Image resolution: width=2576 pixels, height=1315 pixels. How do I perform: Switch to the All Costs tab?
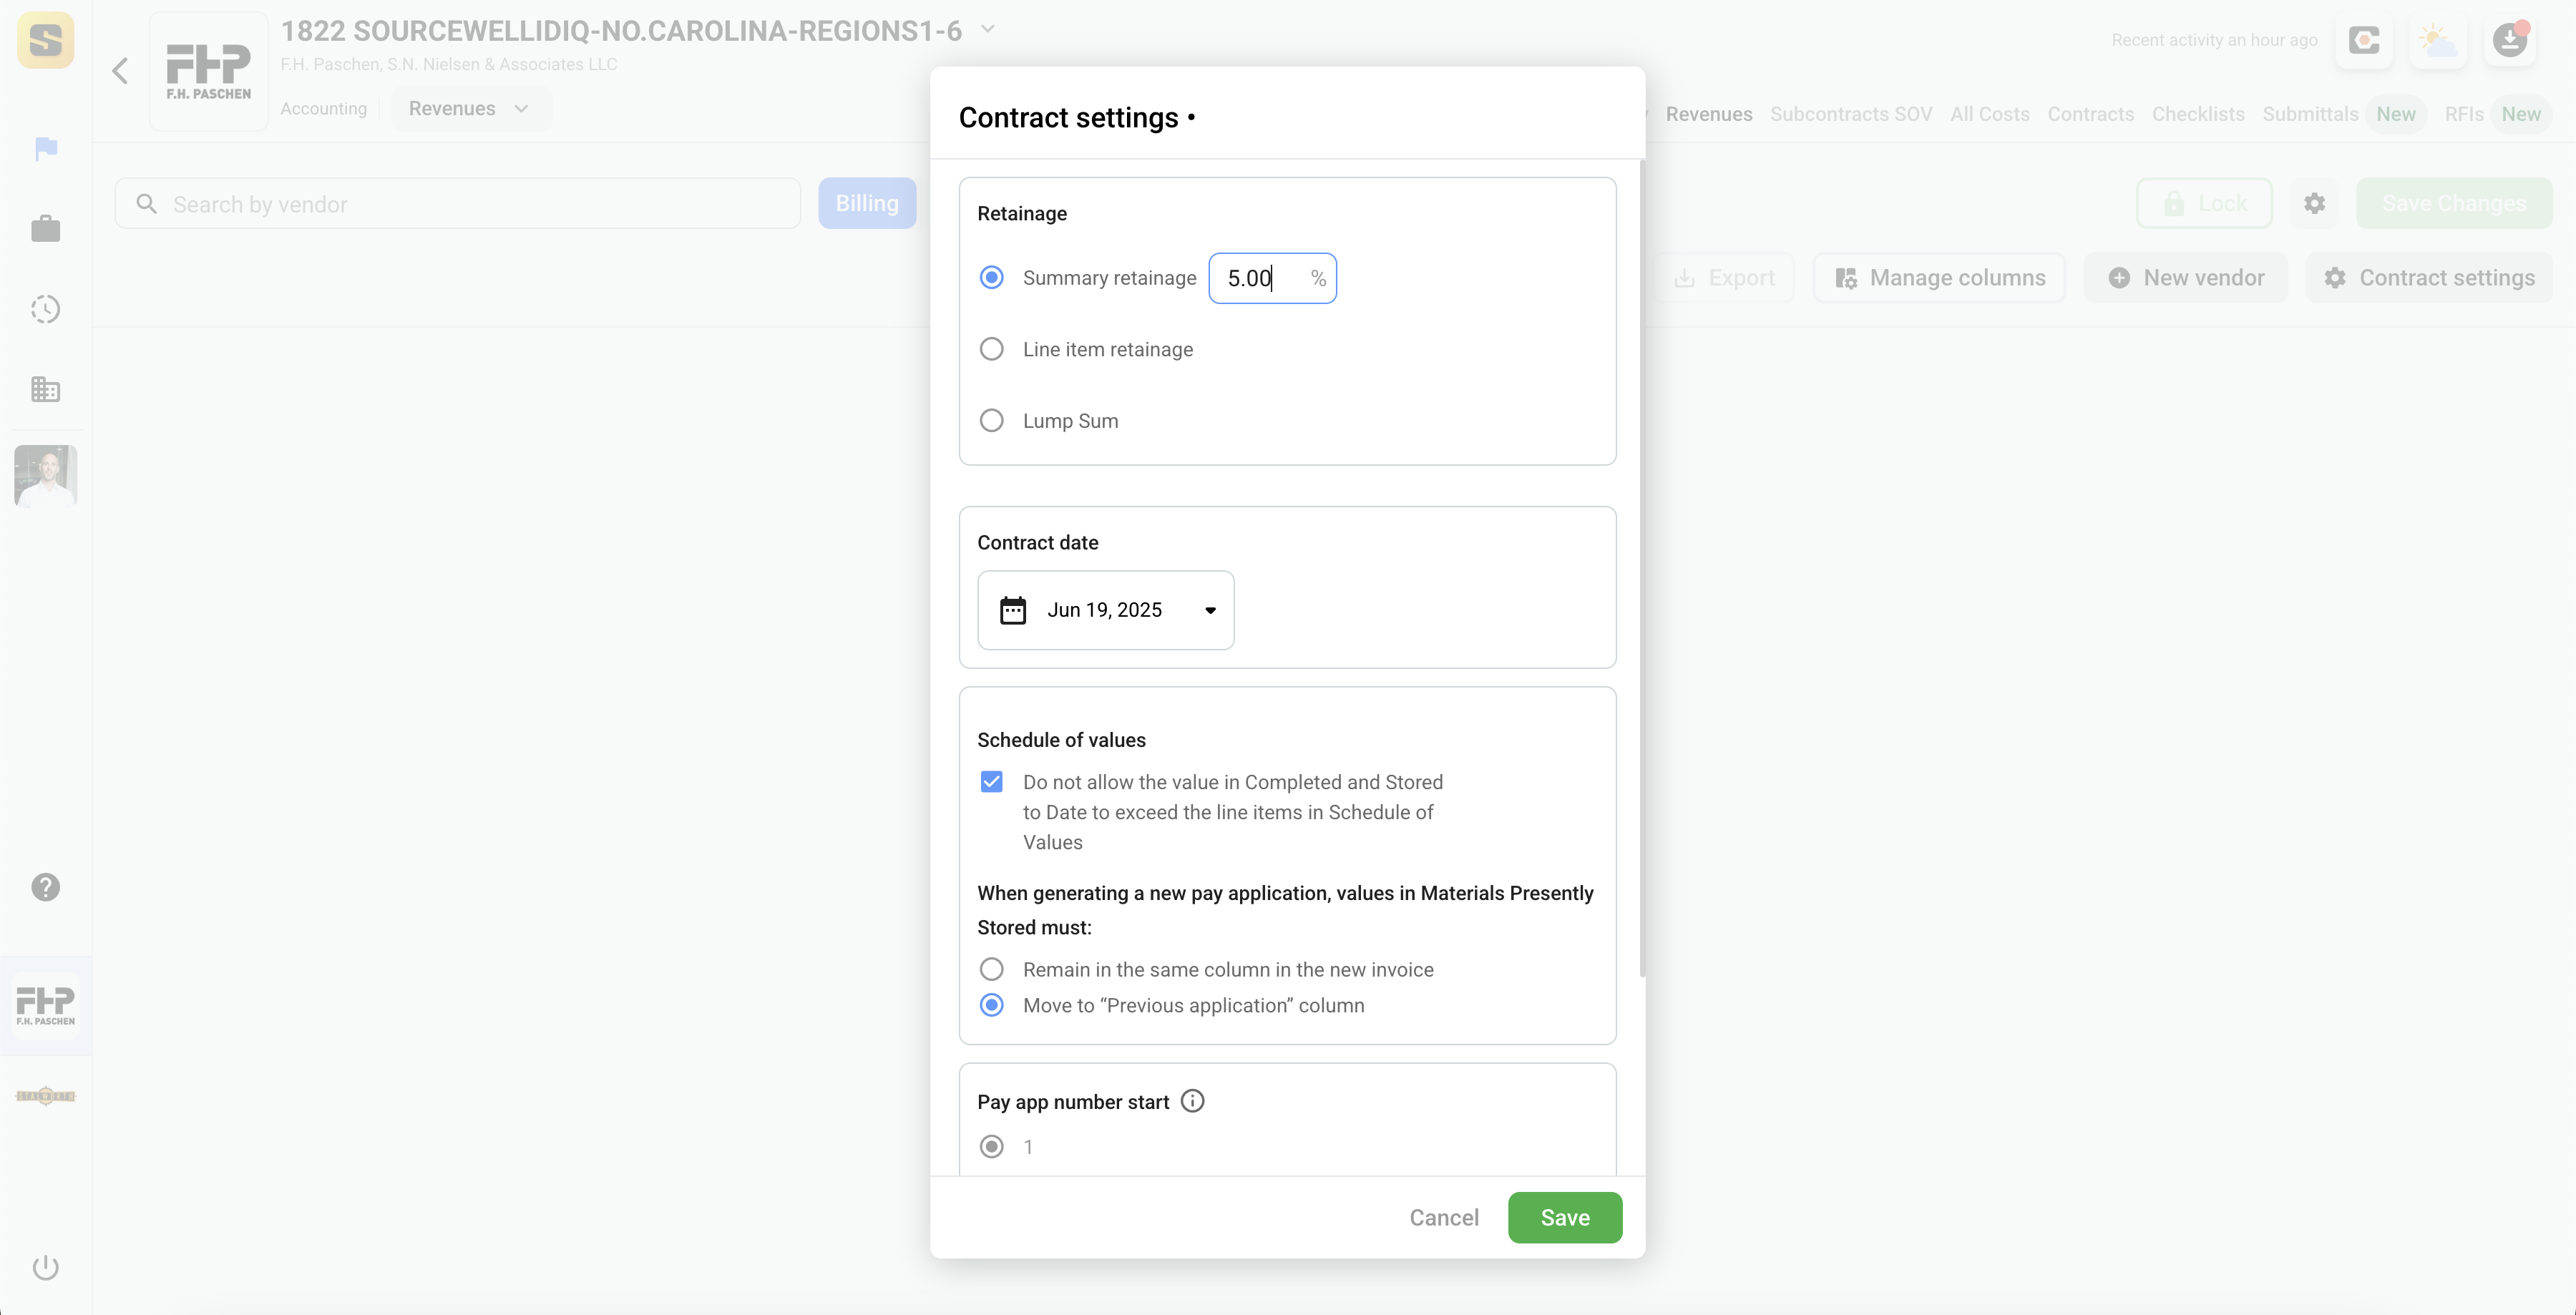1989,114
